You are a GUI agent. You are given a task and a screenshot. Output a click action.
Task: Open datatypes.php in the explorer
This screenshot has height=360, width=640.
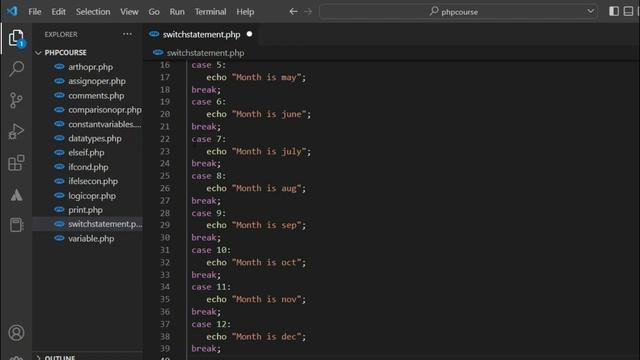95,138
